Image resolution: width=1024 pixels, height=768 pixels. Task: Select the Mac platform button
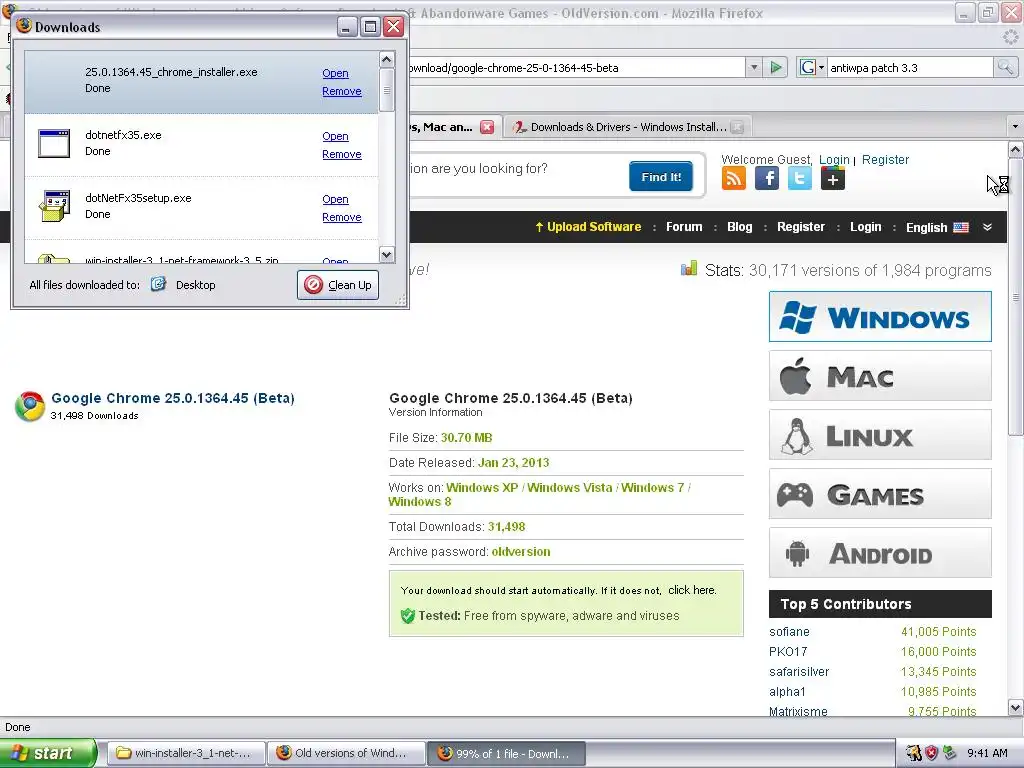(x=880, y=376)
